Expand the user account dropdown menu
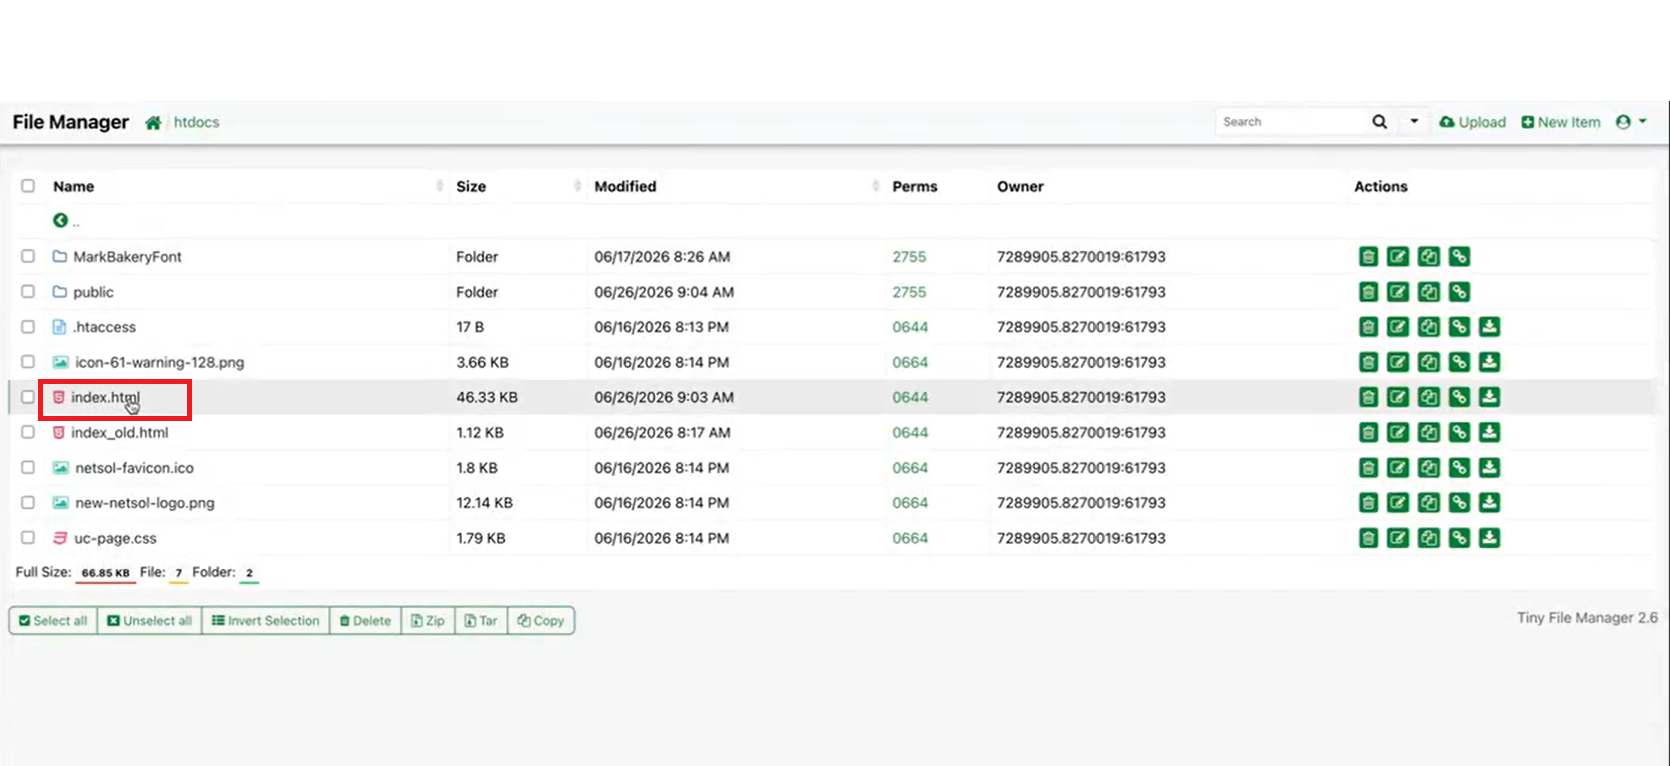Viewport: 1670px width, 766px height. pos(1631,122)
